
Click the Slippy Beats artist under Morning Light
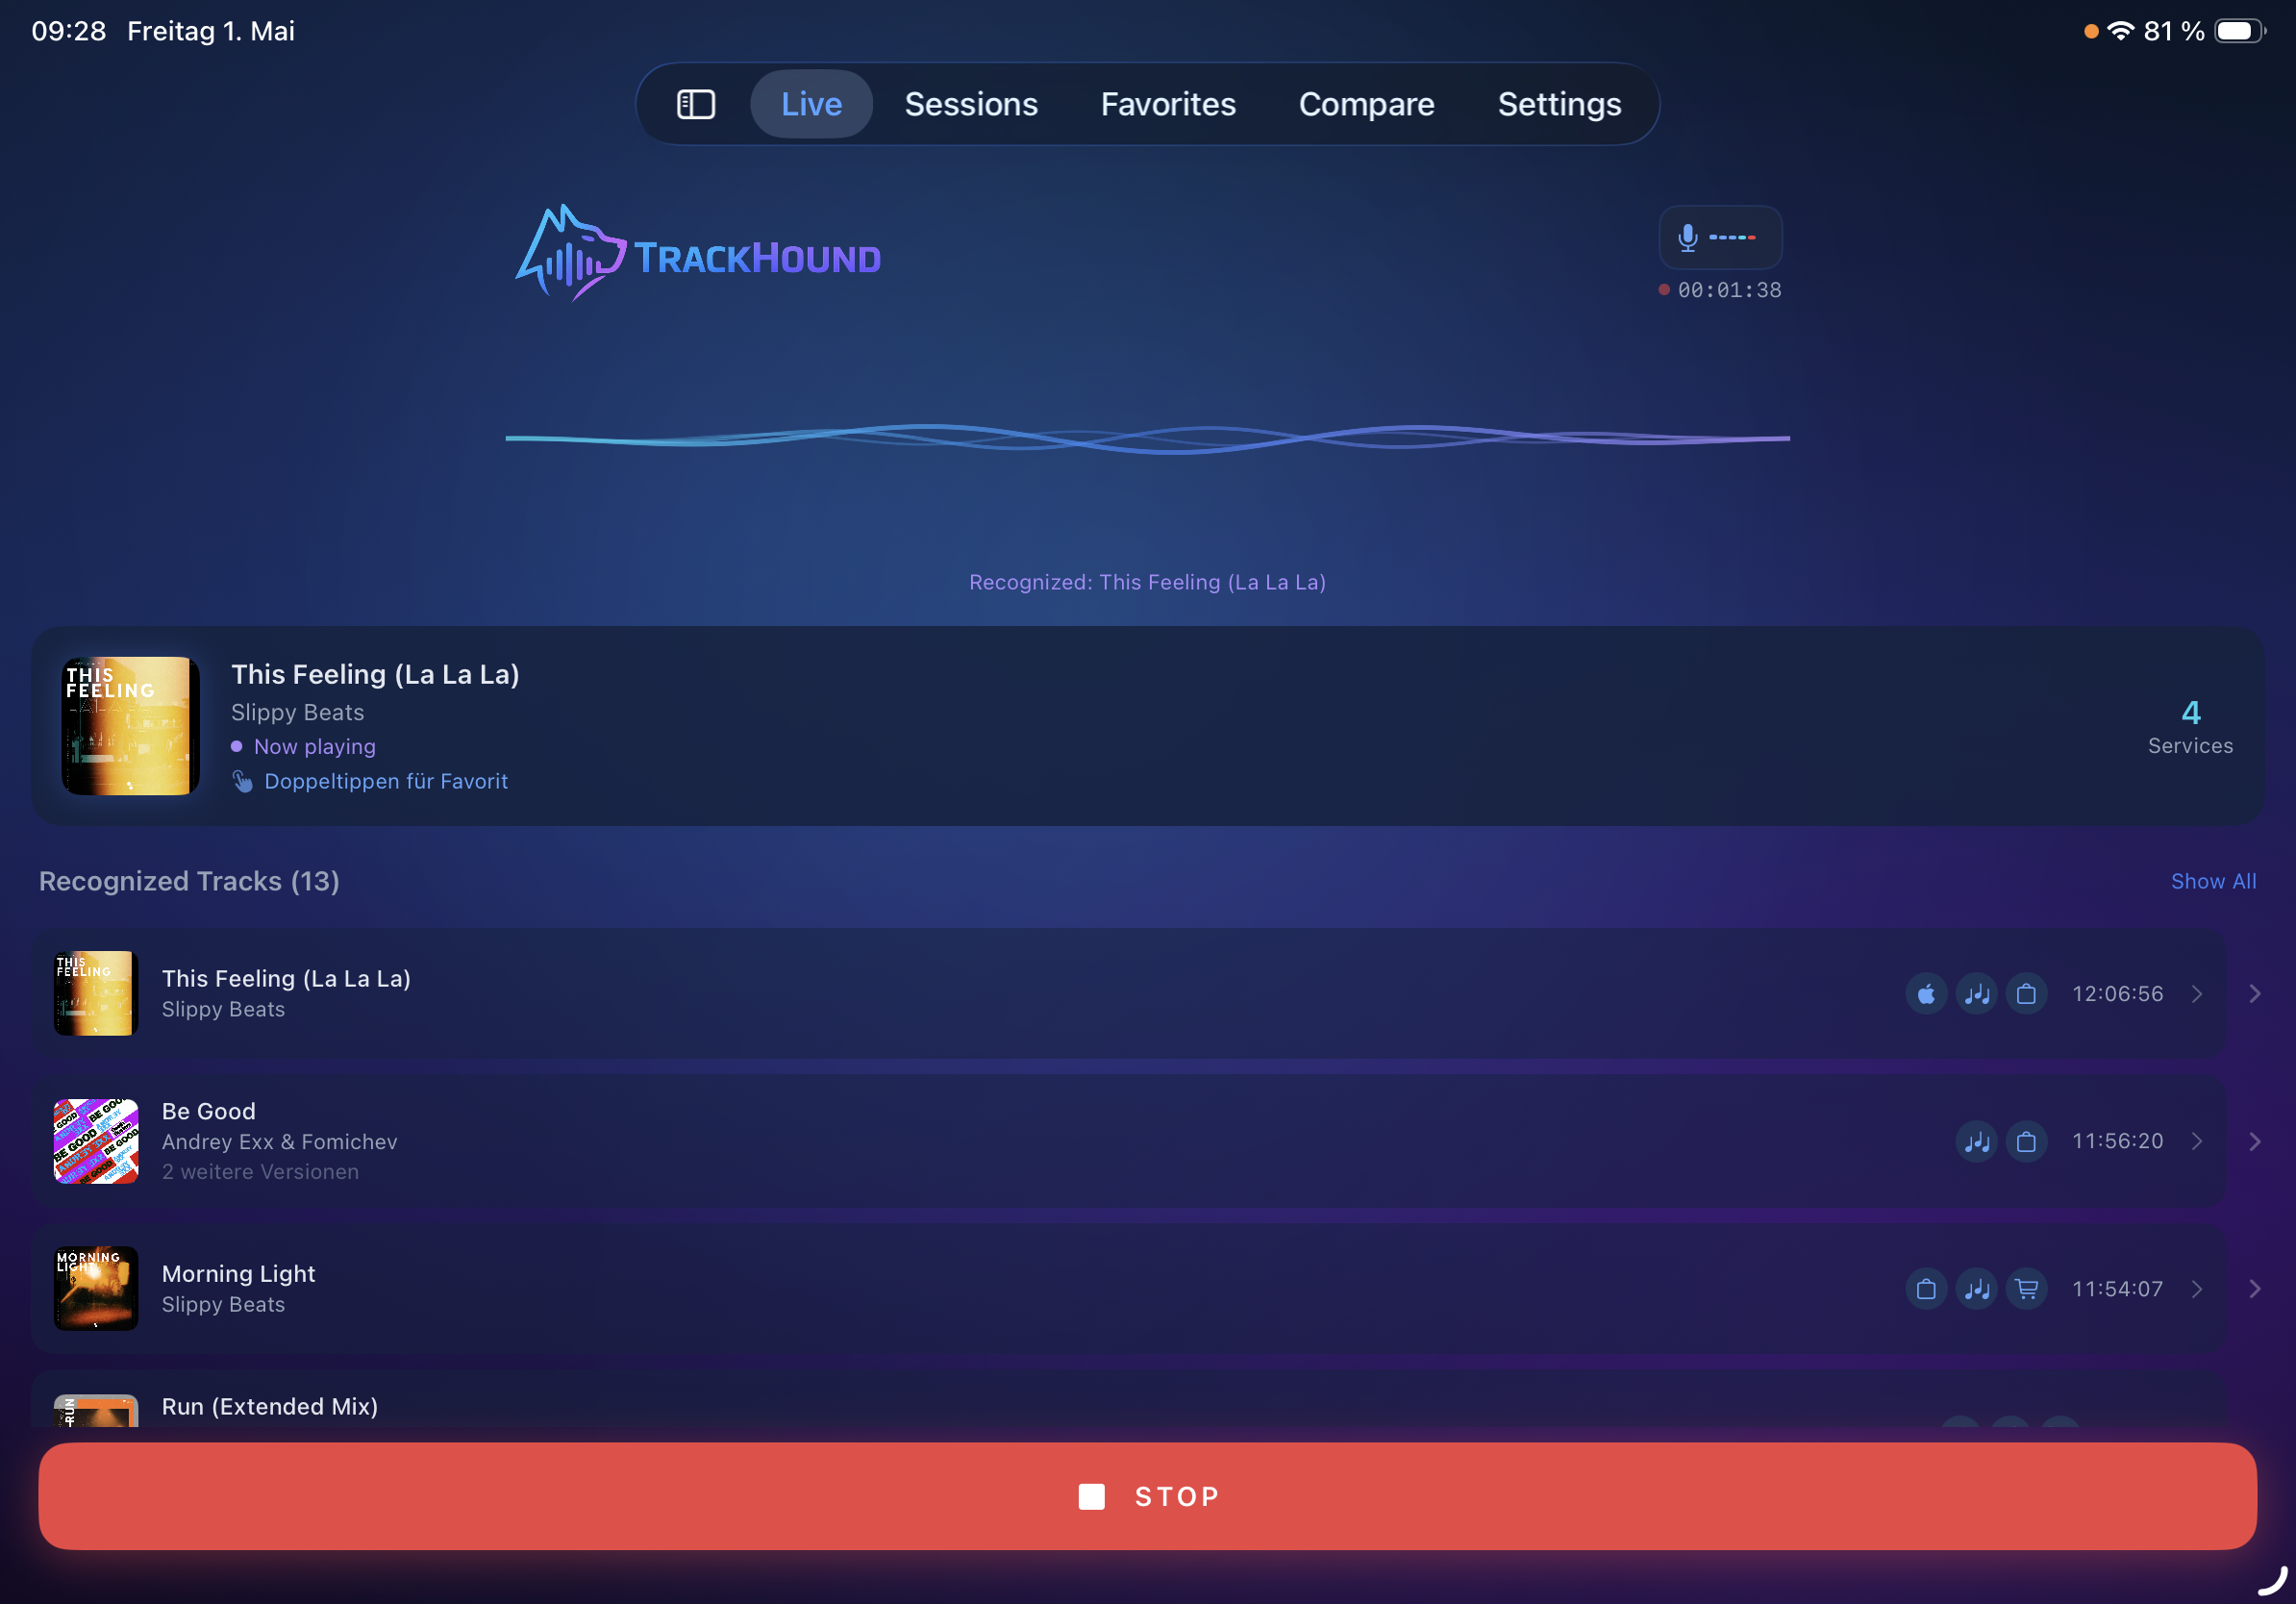click(223, 1304)
